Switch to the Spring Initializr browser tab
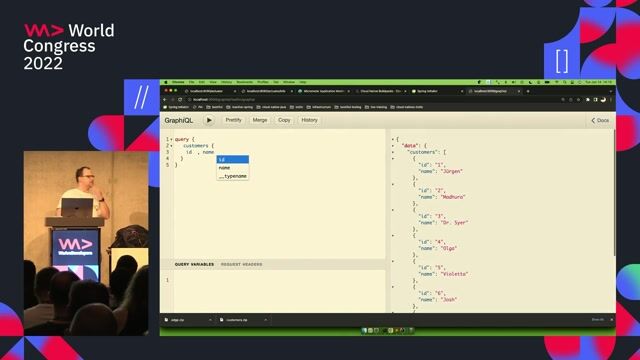Image resolution: width=640 pixels, height=360 pixels. click(436, 91)
